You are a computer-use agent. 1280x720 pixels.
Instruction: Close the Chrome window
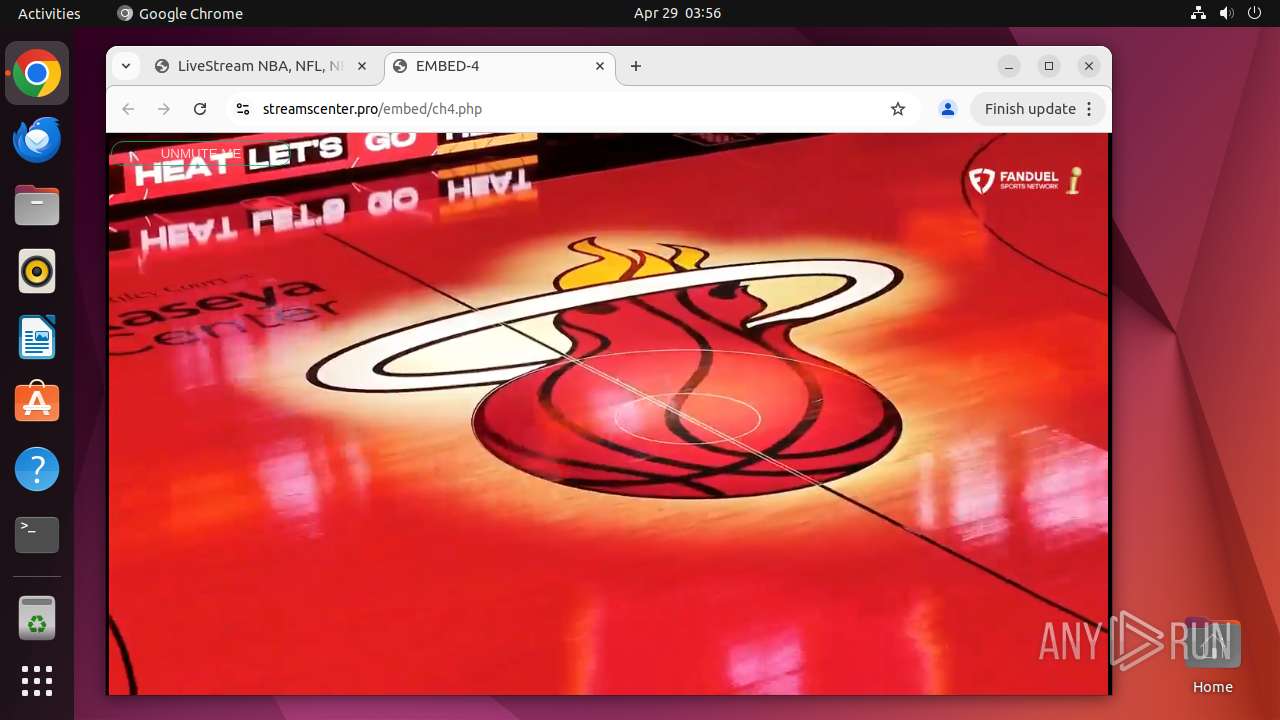1089,66
